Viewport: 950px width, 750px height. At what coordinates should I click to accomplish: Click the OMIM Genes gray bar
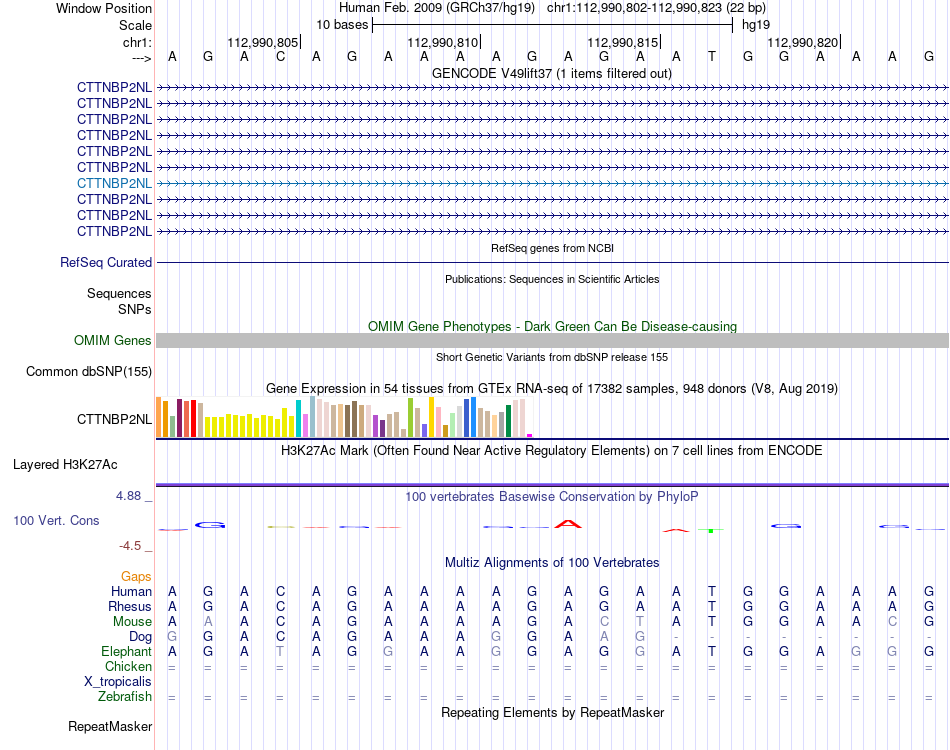[x=552, y=340]
